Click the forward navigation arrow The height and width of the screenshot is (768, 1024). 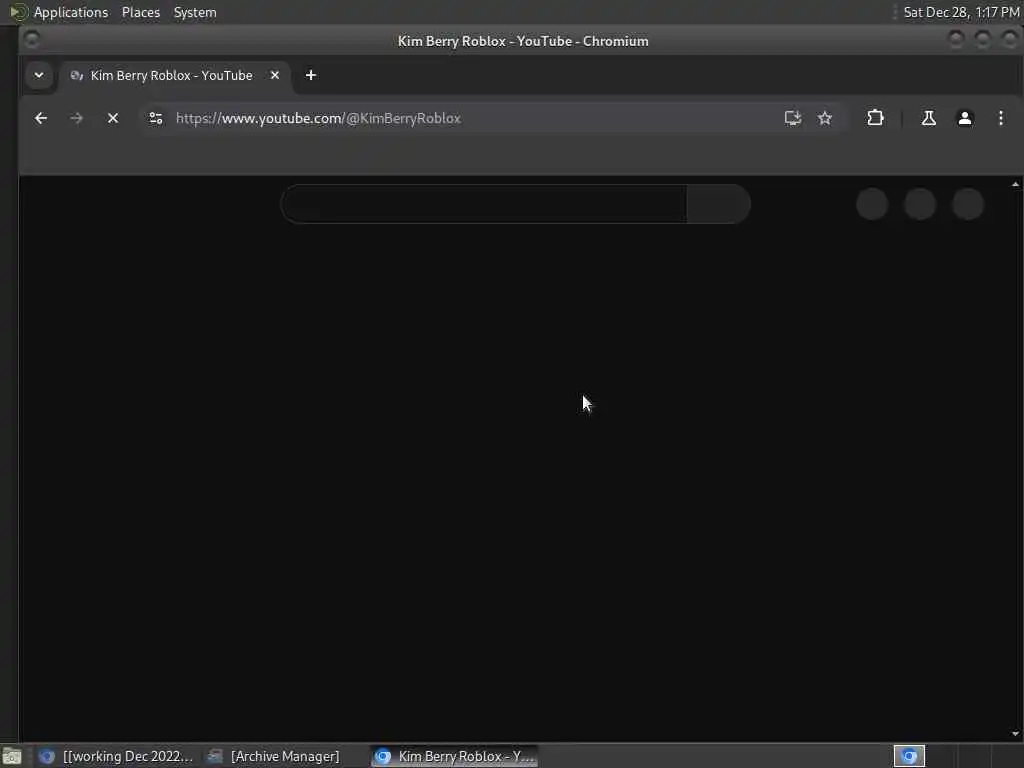point(76,118)
